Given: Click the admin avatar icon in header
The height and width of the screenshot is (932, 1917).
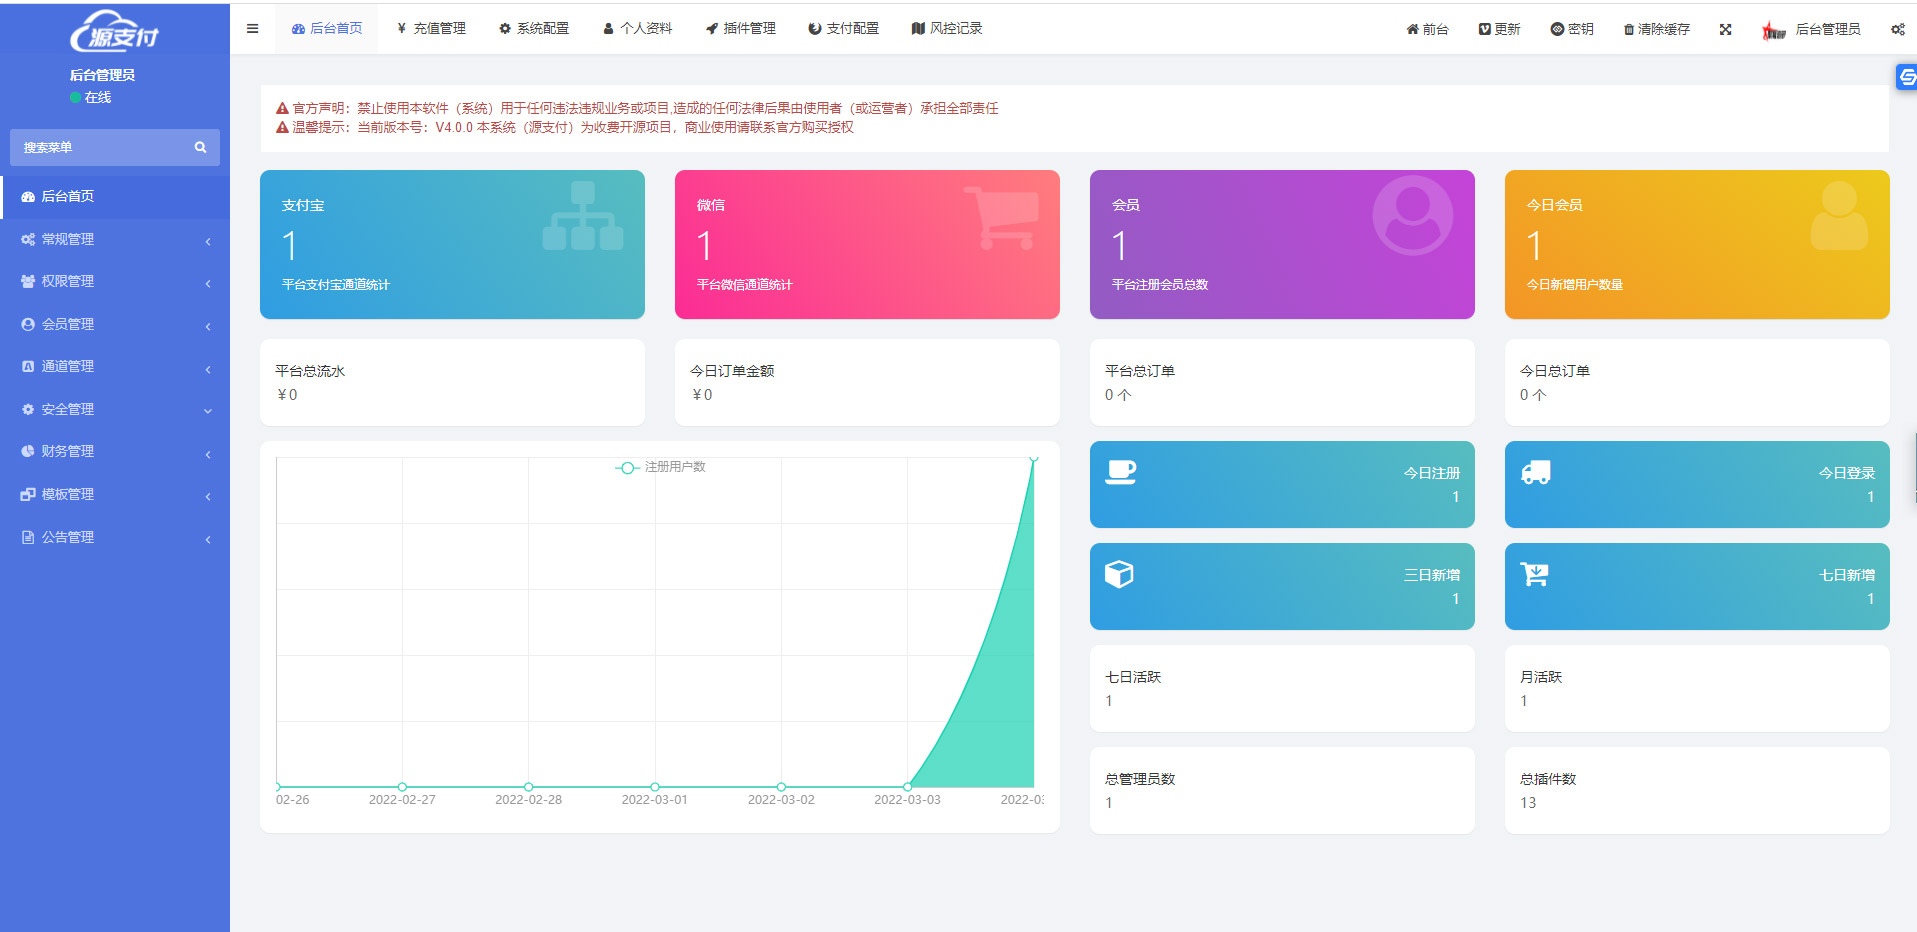Looking at the screenshot, I should (x=1773, y=30).
